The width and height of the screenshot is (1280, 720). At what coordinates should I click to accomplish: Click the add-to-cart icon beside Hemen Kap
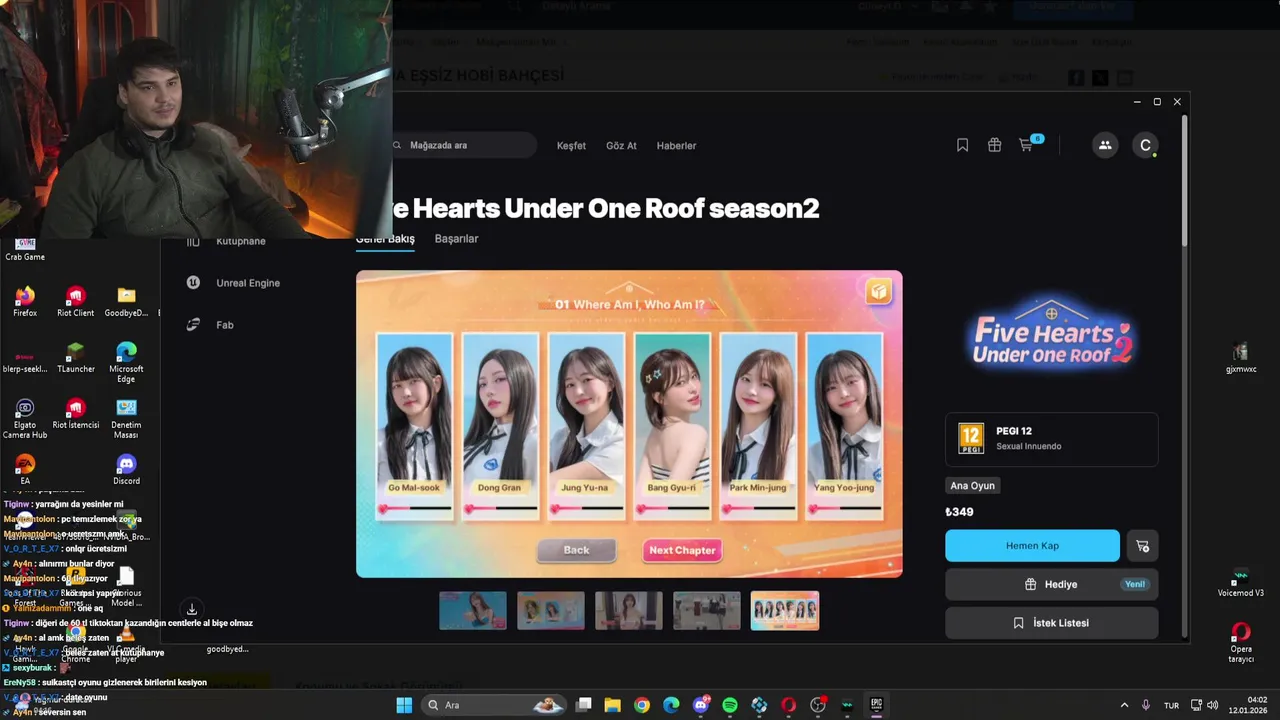coord(1142,546)
